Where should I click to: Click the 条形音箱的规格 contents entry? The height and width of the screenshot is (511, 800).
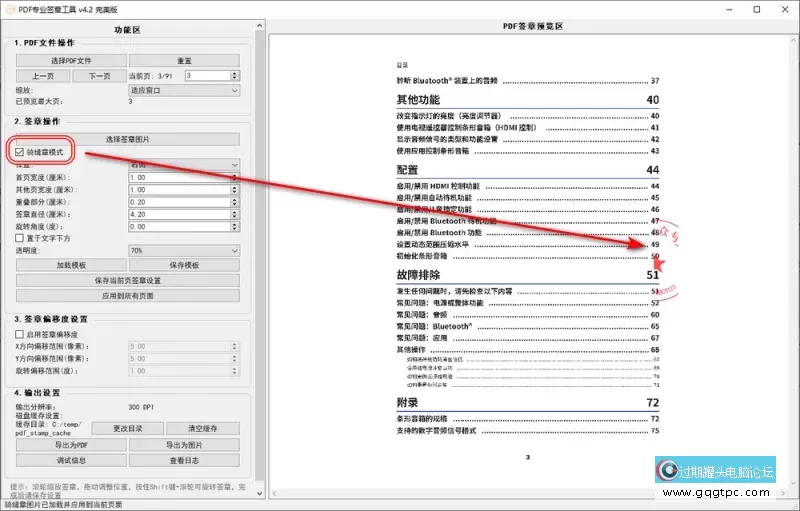tap(422, 419)
